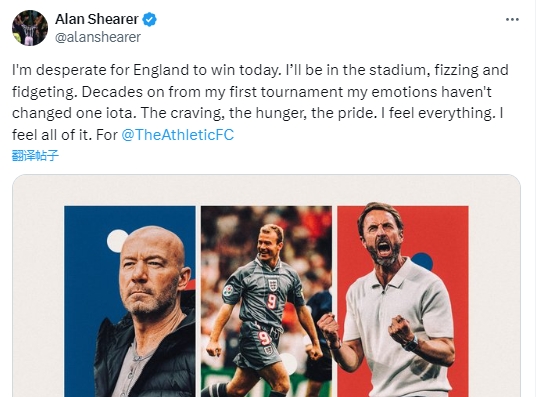Click the tweet line starting "I'm desperate for England"

pos(260,70)
